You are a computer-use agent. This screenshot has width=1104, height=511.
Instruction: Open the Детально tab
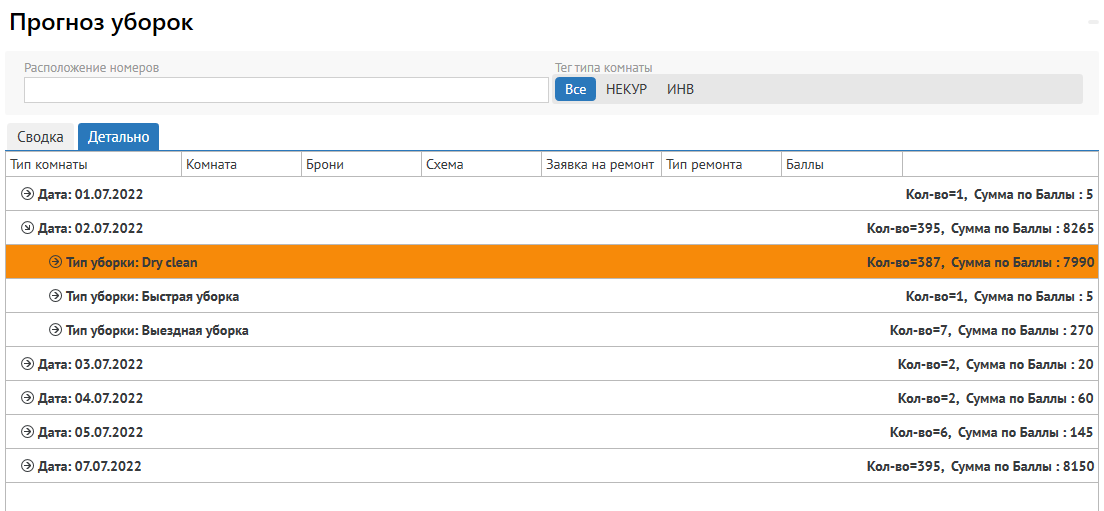tap(118, 137)
